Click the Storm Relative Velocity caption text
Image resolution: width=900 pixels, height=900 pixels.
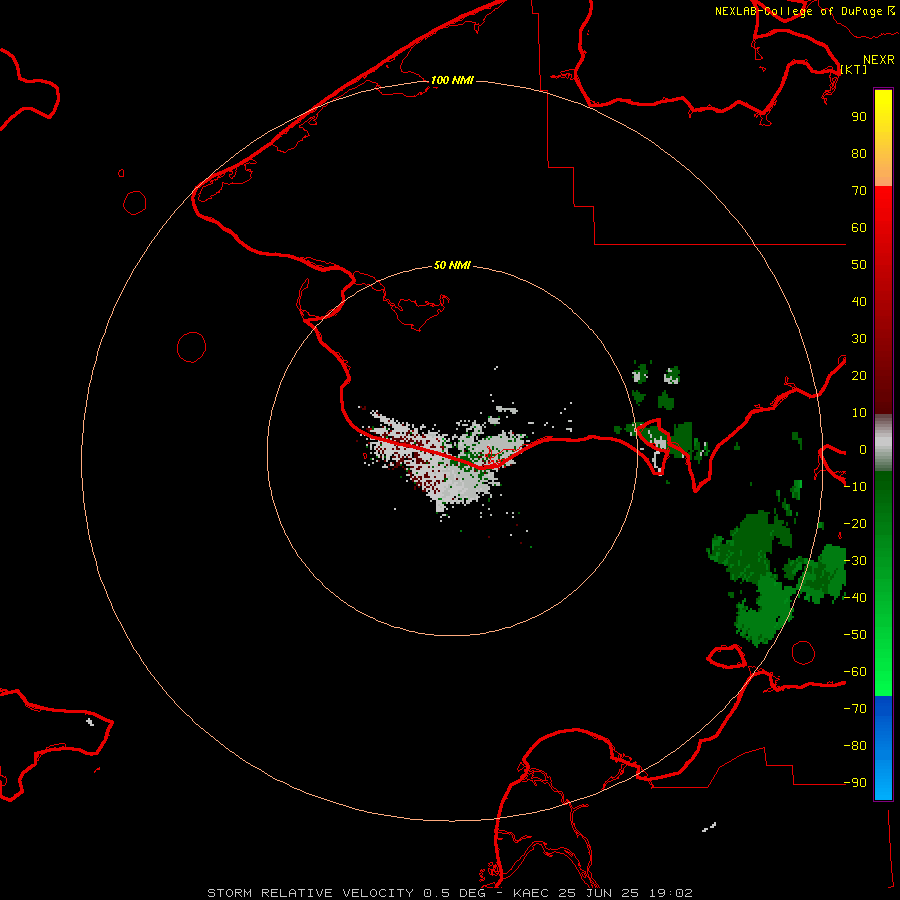point(450,893)
